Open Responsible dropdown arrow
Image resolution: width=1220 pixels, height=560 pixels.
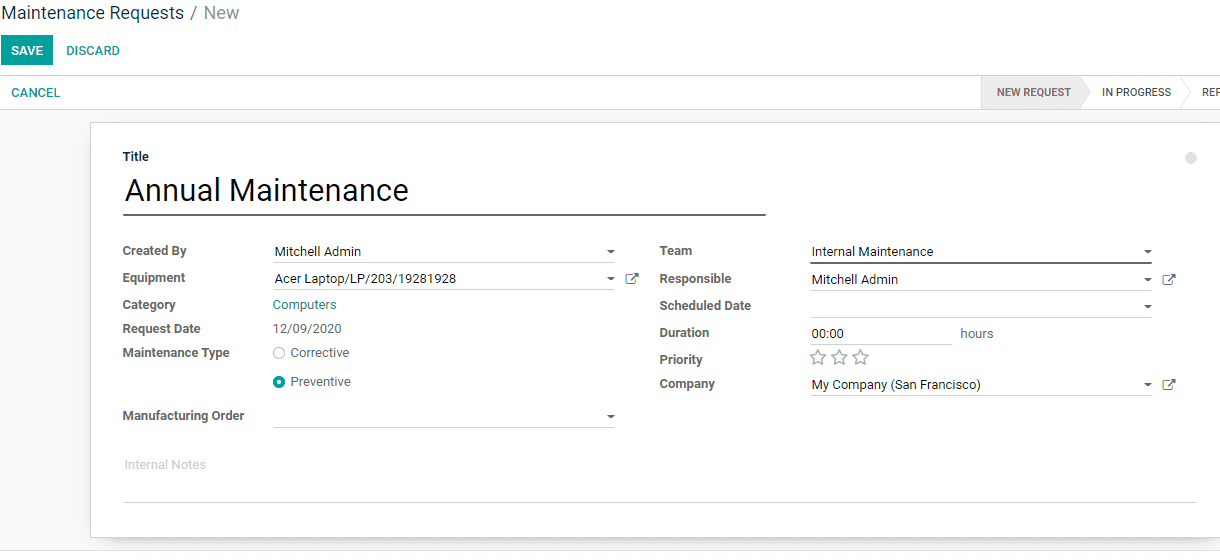coord(1147,280)
